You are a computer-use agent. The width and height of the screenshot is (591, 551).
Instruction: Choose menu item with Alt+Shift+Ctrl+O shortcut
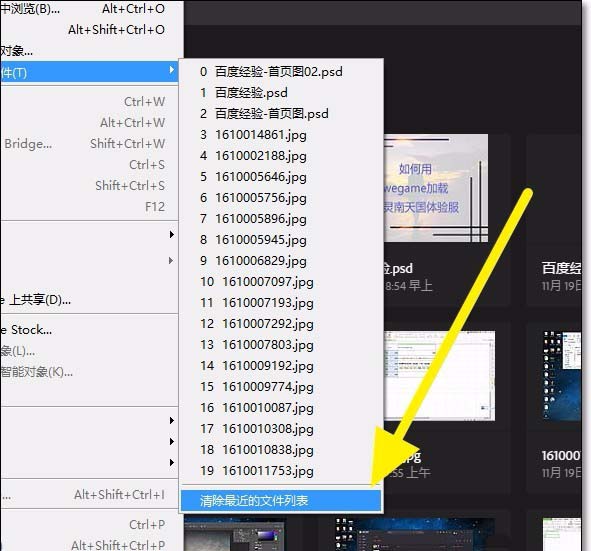click(89, 30)
